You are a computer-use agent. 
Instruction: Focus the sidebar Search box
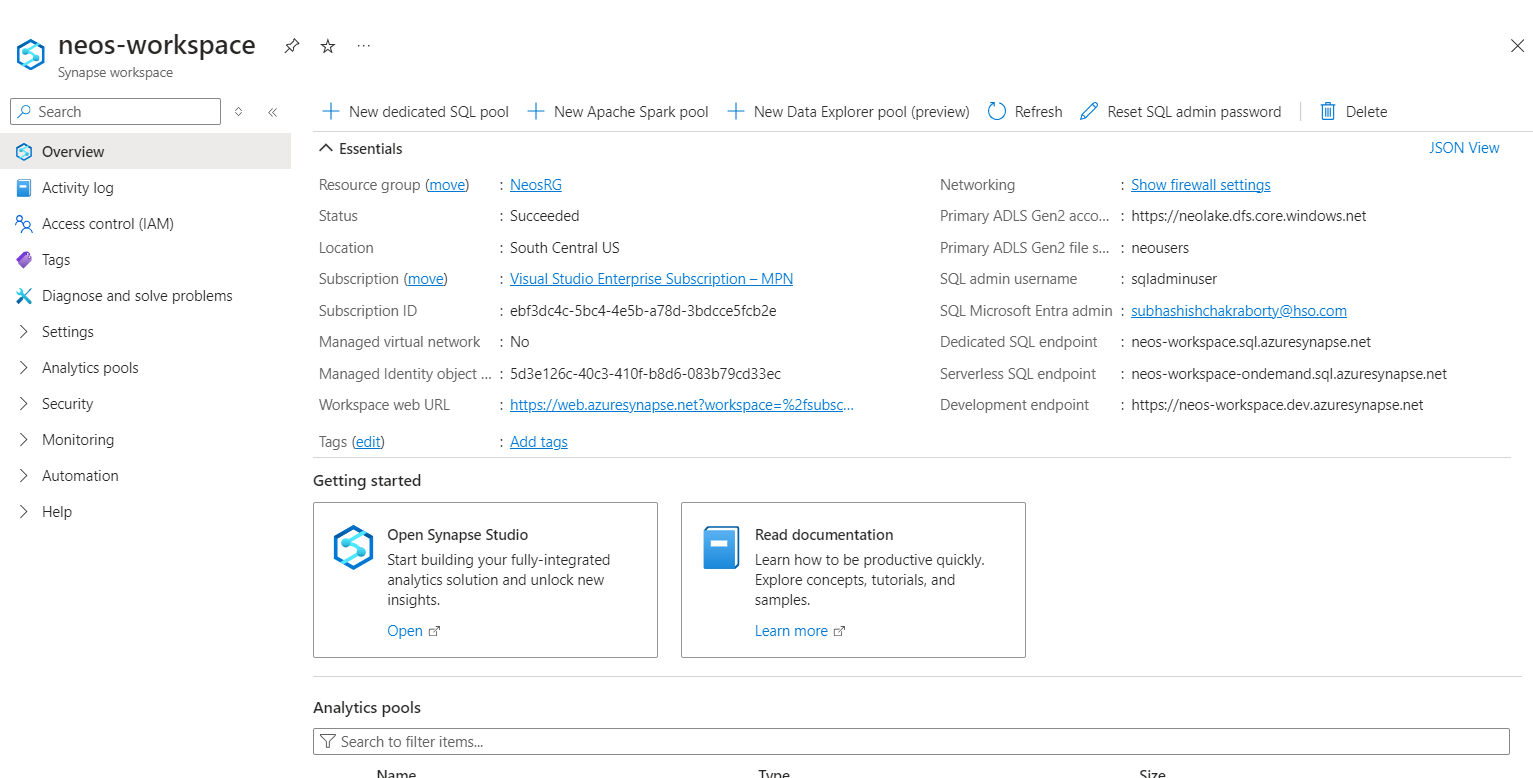pyautogui.click(x=115, y=112)
